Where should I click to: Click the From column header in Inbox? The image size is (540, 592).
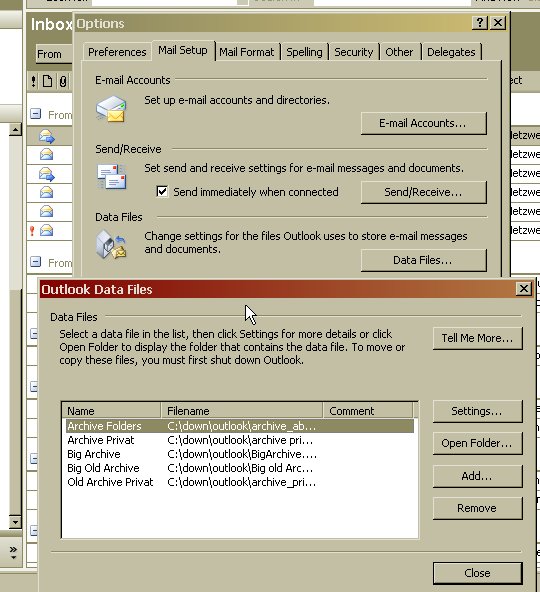[54, 54]
